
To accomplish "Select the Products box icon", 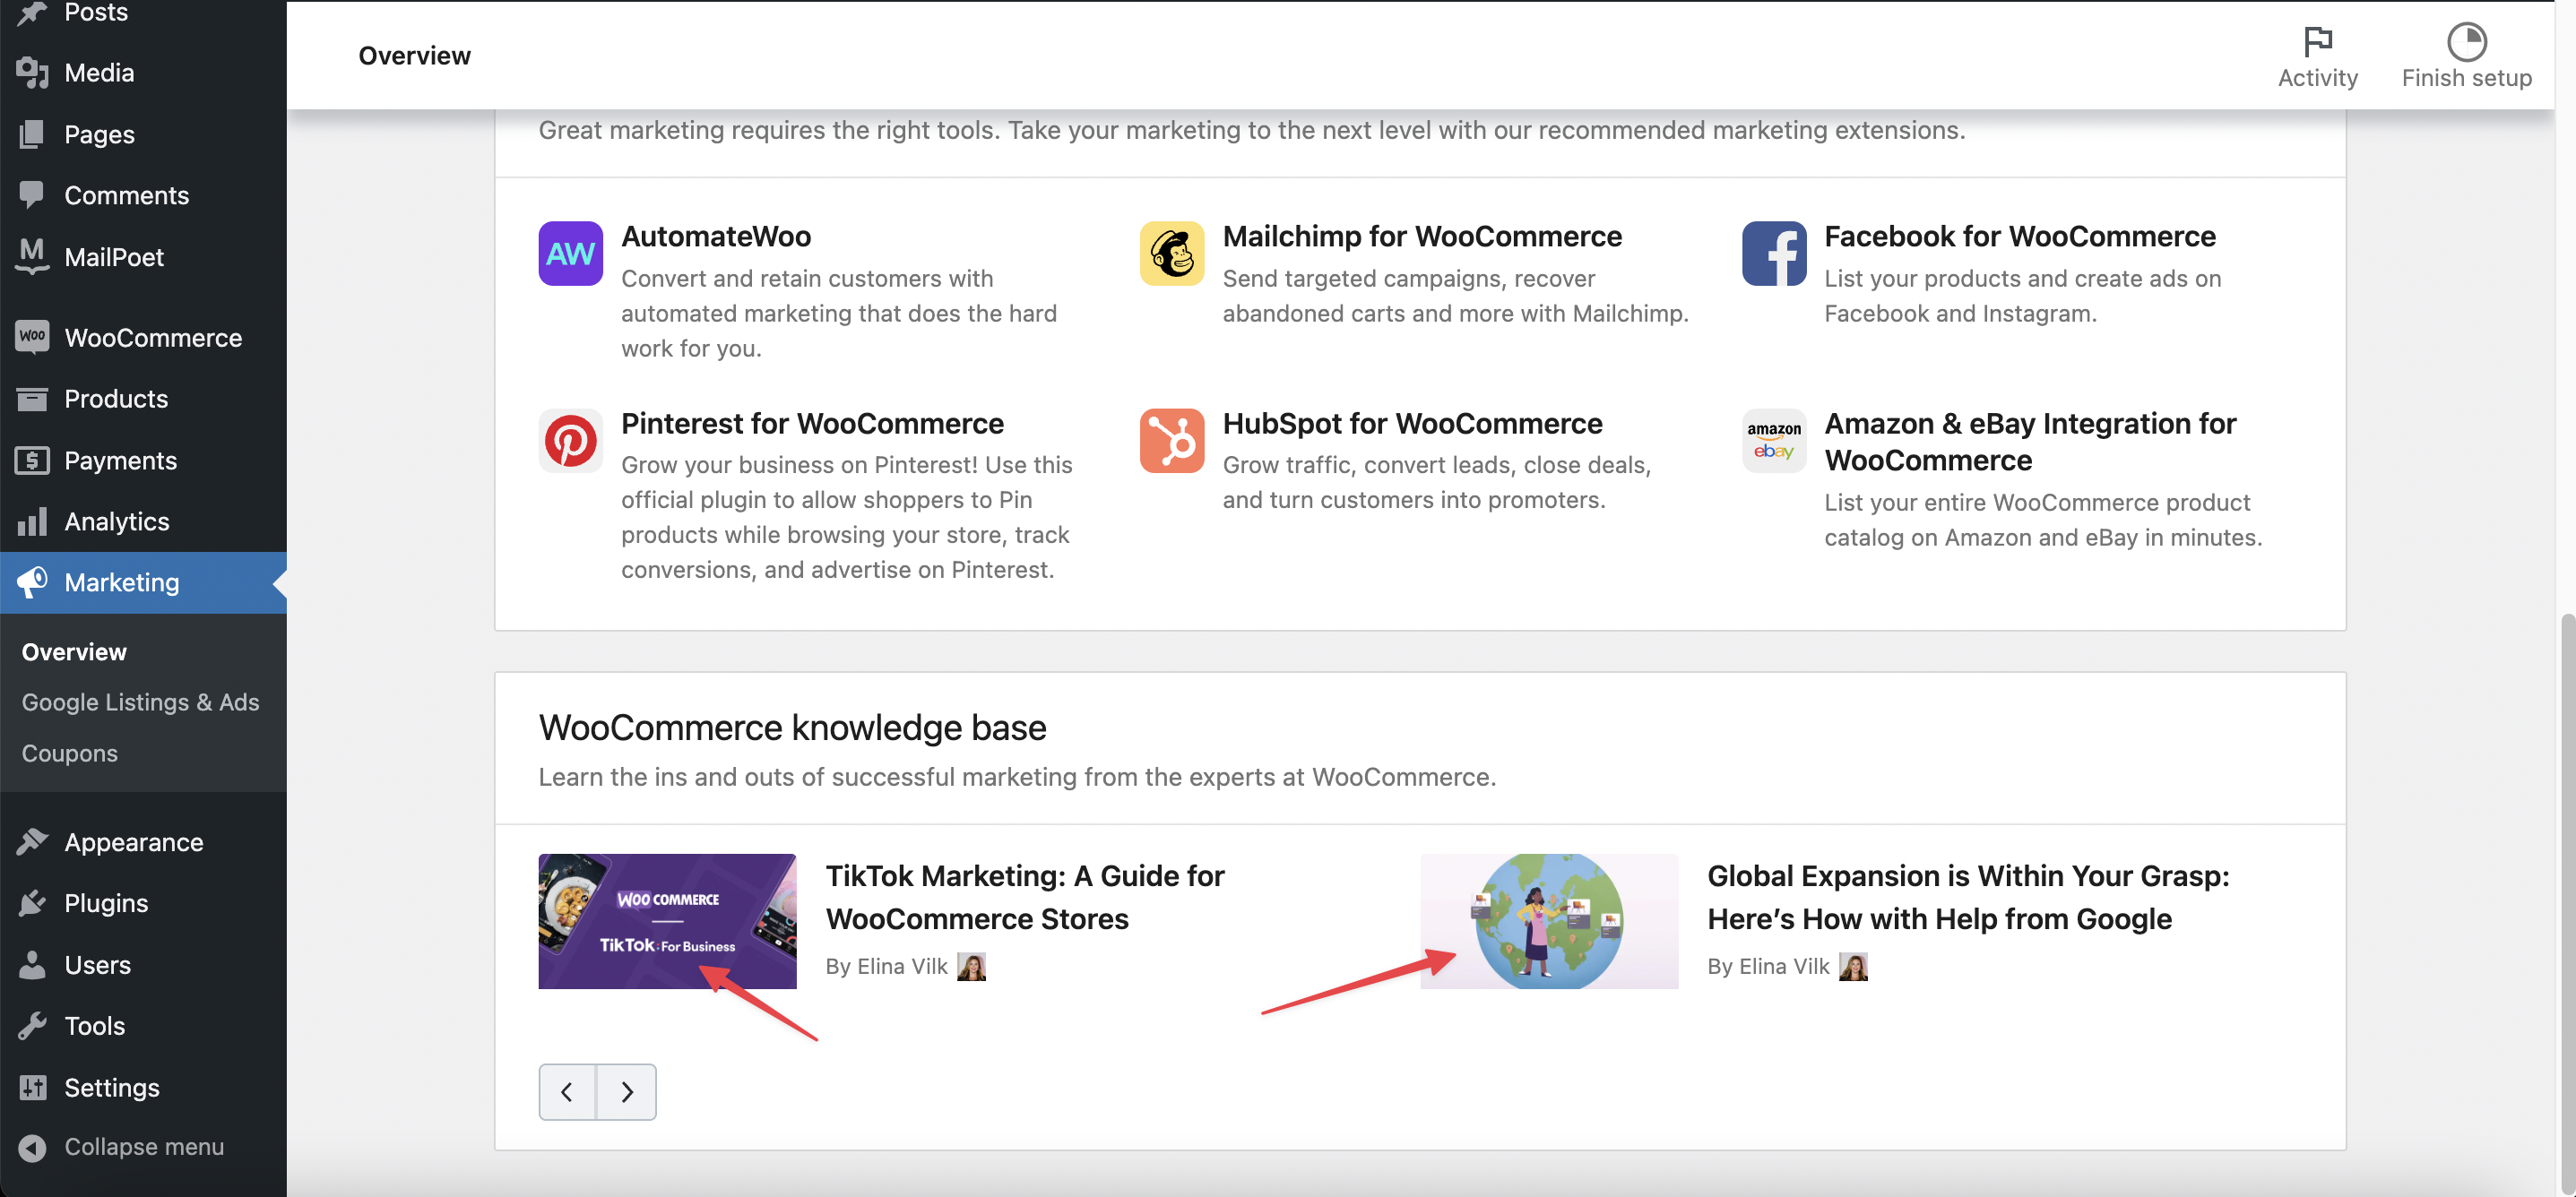I will [31, 398].
